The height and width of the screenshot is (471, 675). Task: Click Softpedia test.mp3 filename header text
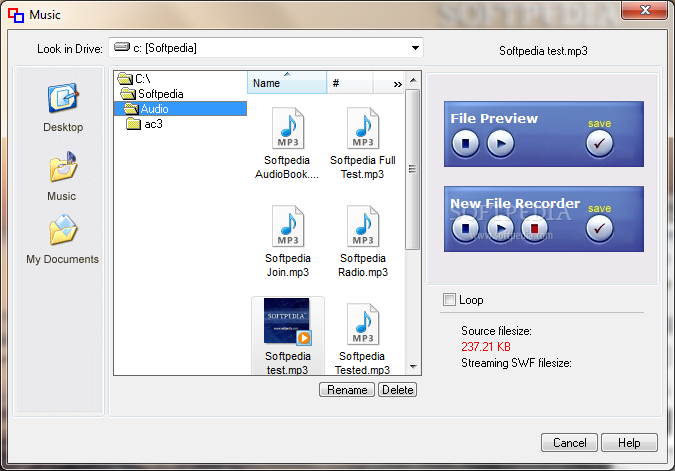[x=543, y=51]
